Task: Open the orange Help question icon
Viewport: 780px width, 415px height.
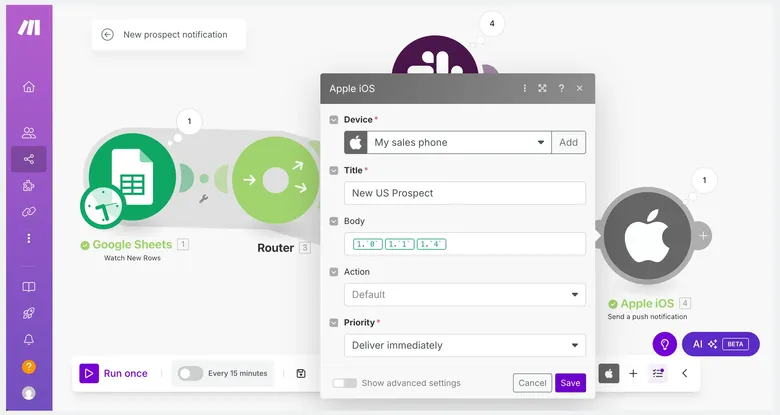Action: pos(29,367)
